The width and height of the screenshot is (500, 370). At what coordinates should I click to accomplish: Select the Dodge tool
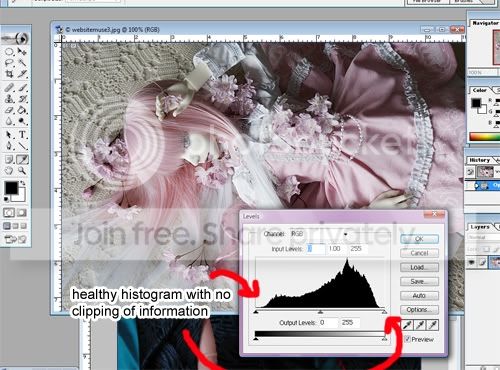click(22, 121)
